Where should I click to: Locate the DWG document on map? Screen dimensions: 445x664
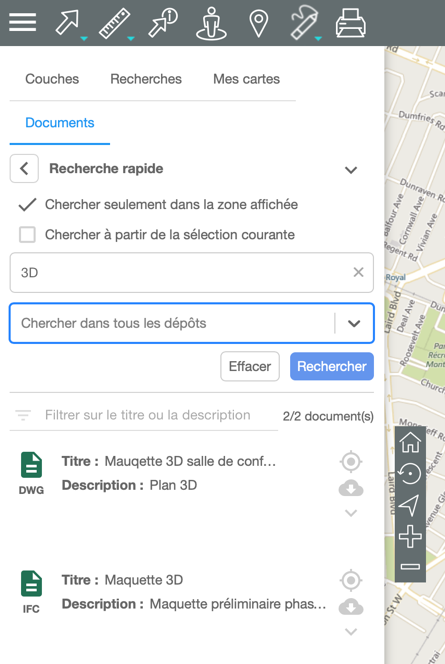click(351, 462)
